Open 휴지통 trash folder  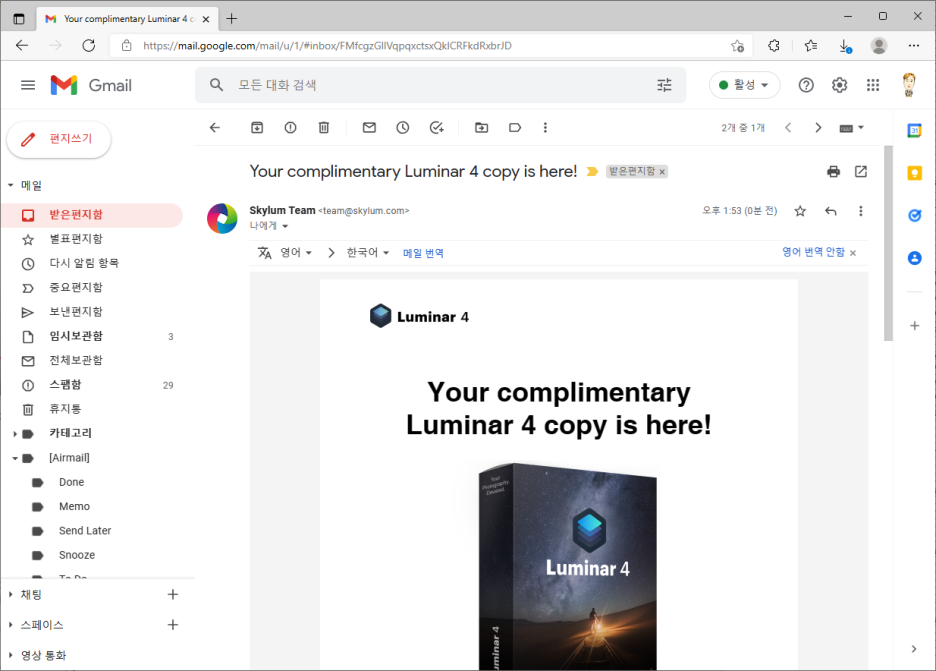point(92,410)
